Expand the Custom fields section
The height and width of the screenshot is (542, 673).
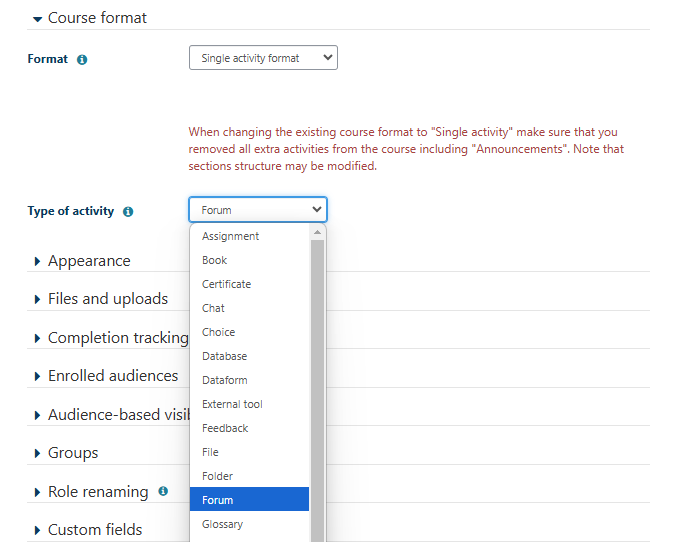tap(94, 530)
